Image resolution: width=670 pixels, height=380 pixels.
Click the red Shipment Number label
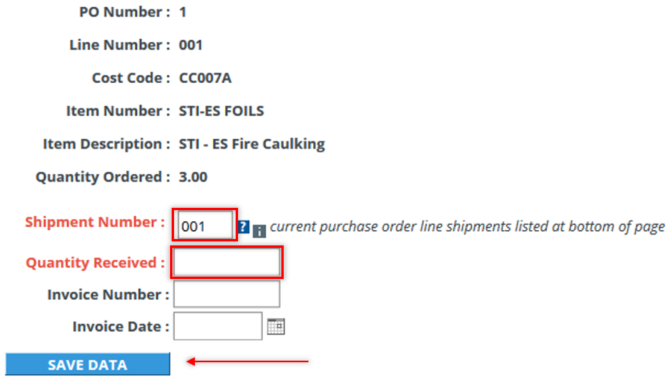tap(95, 222)
